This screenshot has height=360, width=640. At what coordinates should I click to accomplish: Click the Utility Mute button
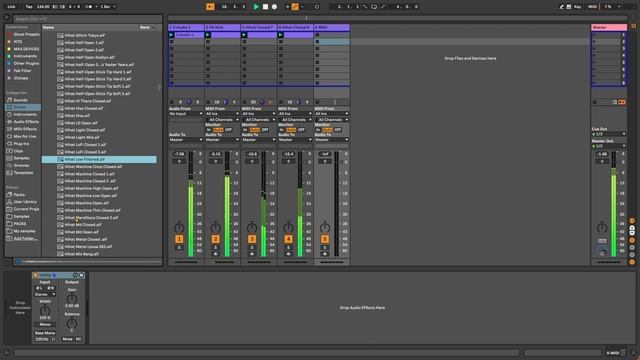(x=67, y=339)
